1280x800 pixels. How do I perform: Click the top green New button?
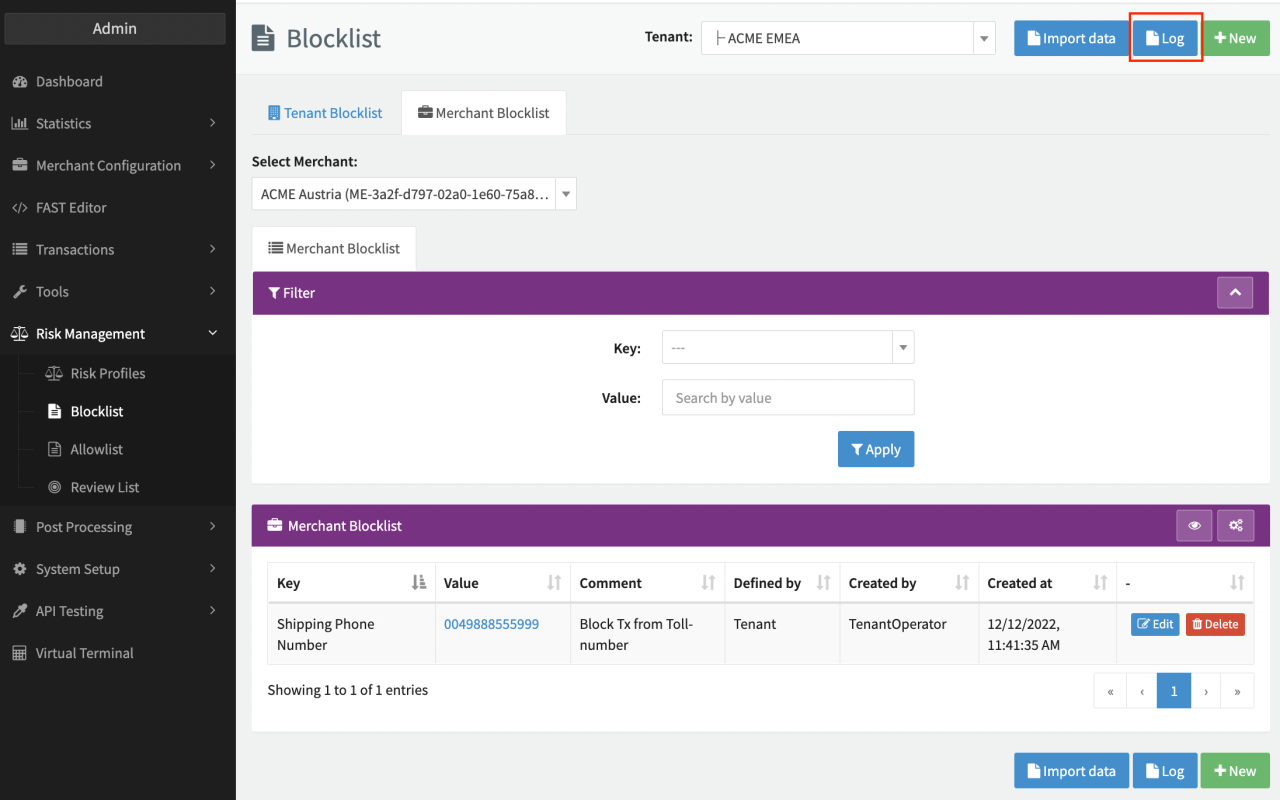coord(1235,38)
